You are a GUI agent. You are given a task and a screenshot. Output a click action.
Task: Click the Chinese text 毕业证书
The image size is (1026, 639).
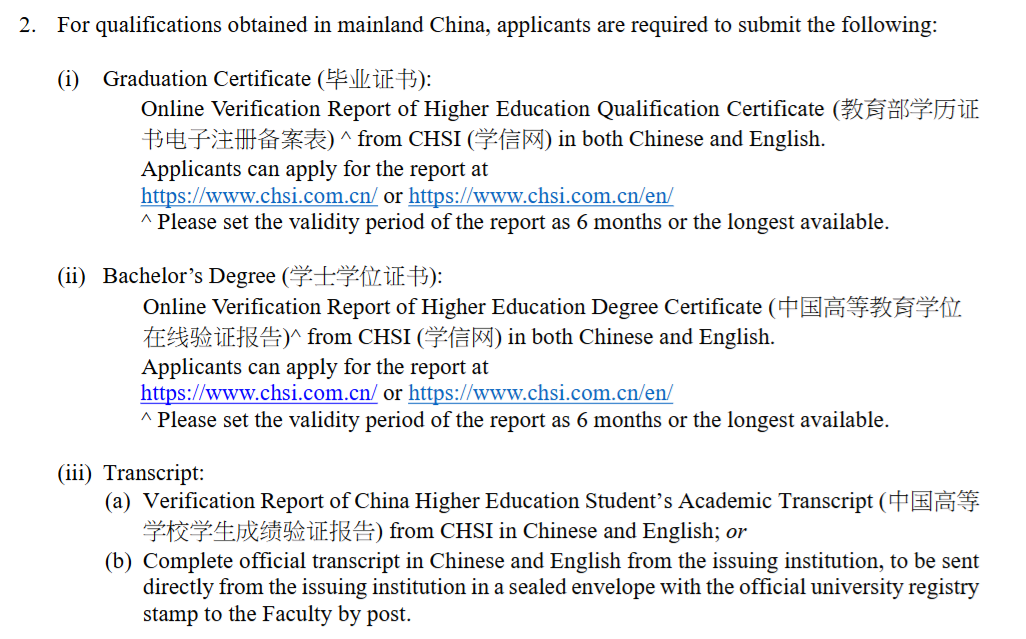[370, 79]
